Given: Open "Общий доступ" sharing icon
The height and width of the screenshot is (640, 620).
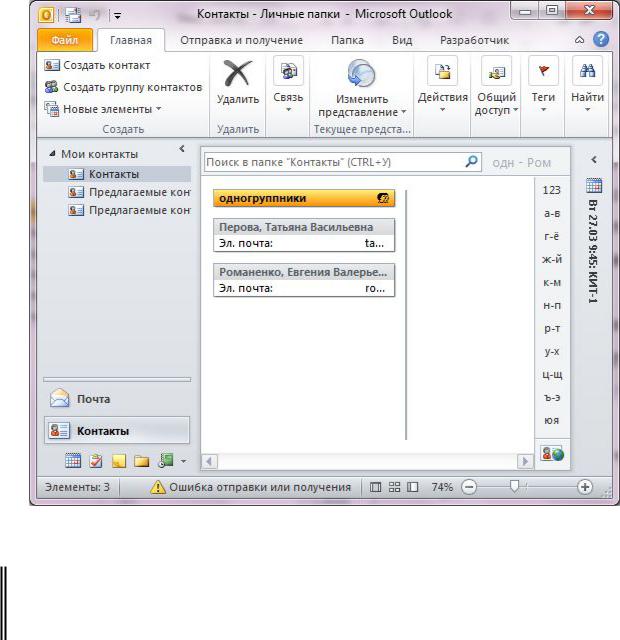Looking at the screenshot, I should (x=496, y=71).
